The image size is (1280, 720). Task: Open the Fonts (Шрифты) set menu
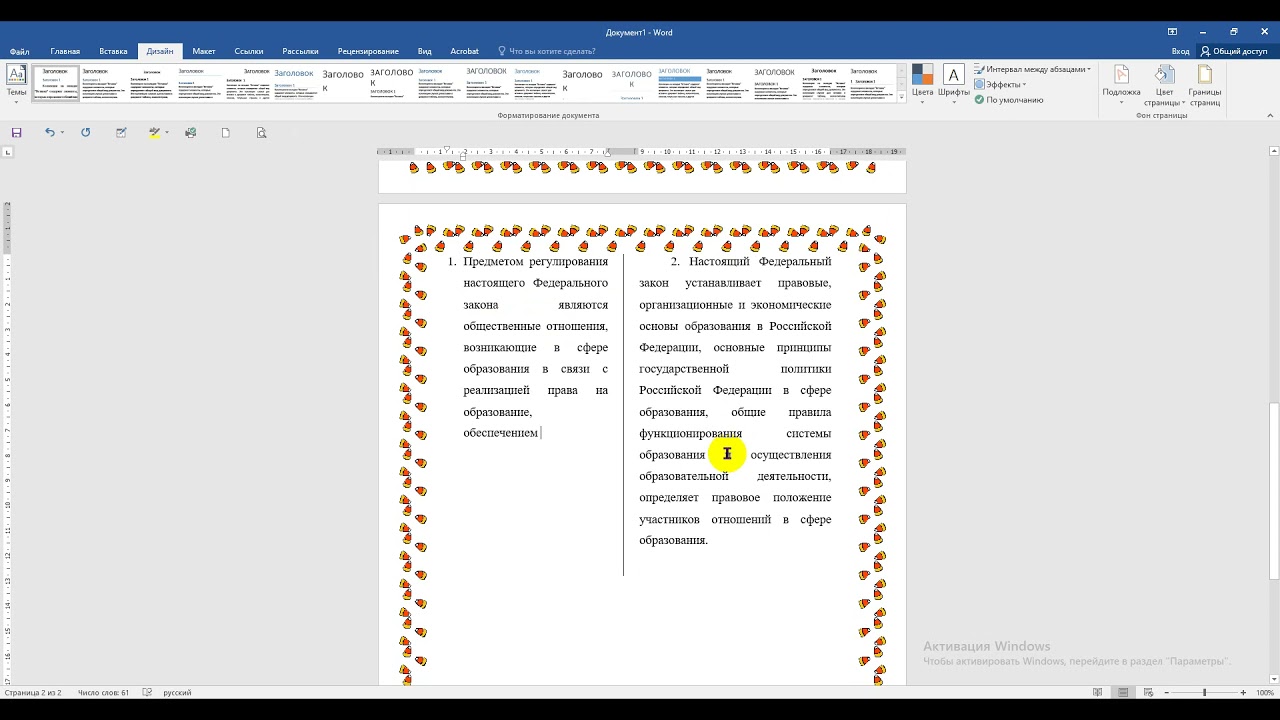(x=954, y=82)
